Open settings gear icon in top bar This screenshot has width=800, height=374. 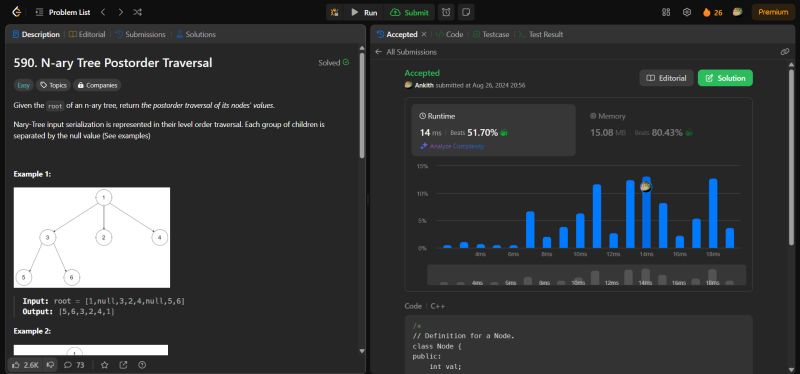click(687, 12)
